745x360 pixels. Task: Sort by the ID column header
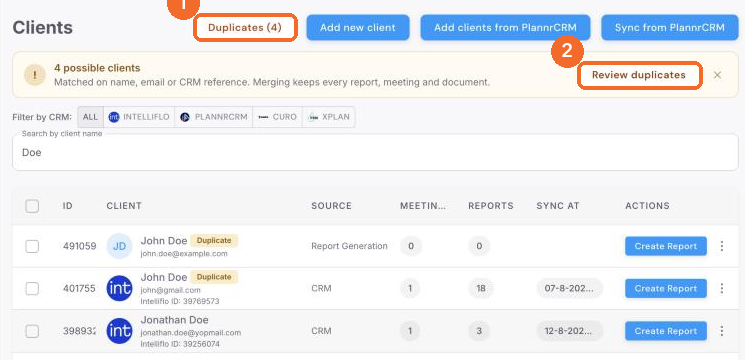click(x=67, y=206)
